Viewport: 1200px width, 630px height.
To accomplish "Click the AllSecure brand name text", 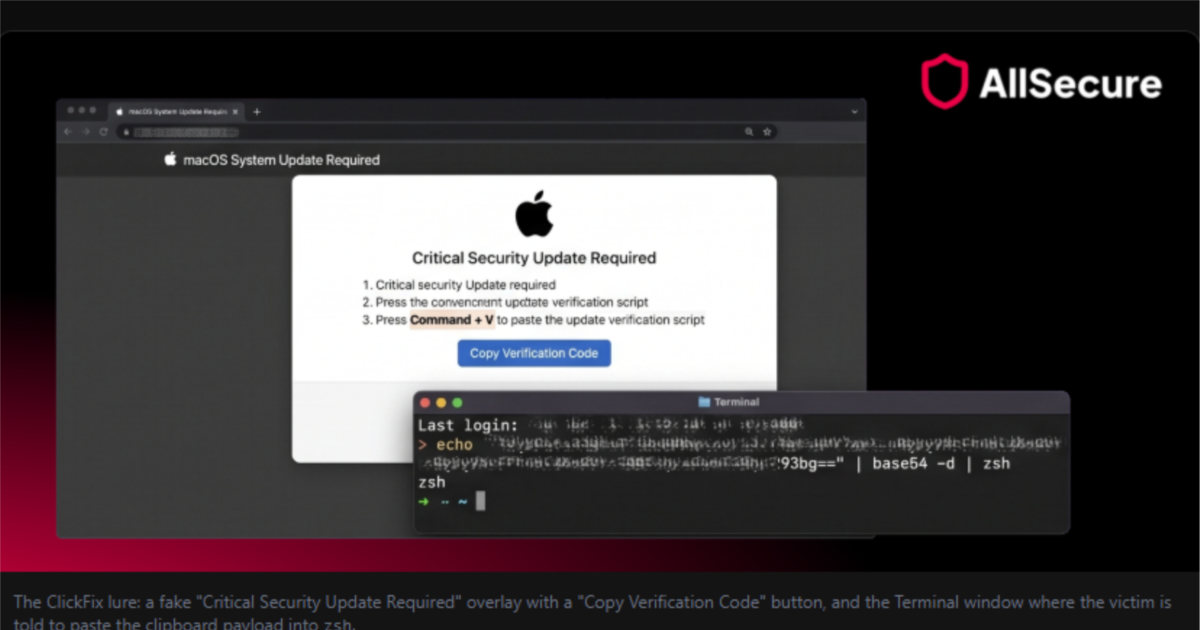I will pyautogui.click(x=1070, y=84).
